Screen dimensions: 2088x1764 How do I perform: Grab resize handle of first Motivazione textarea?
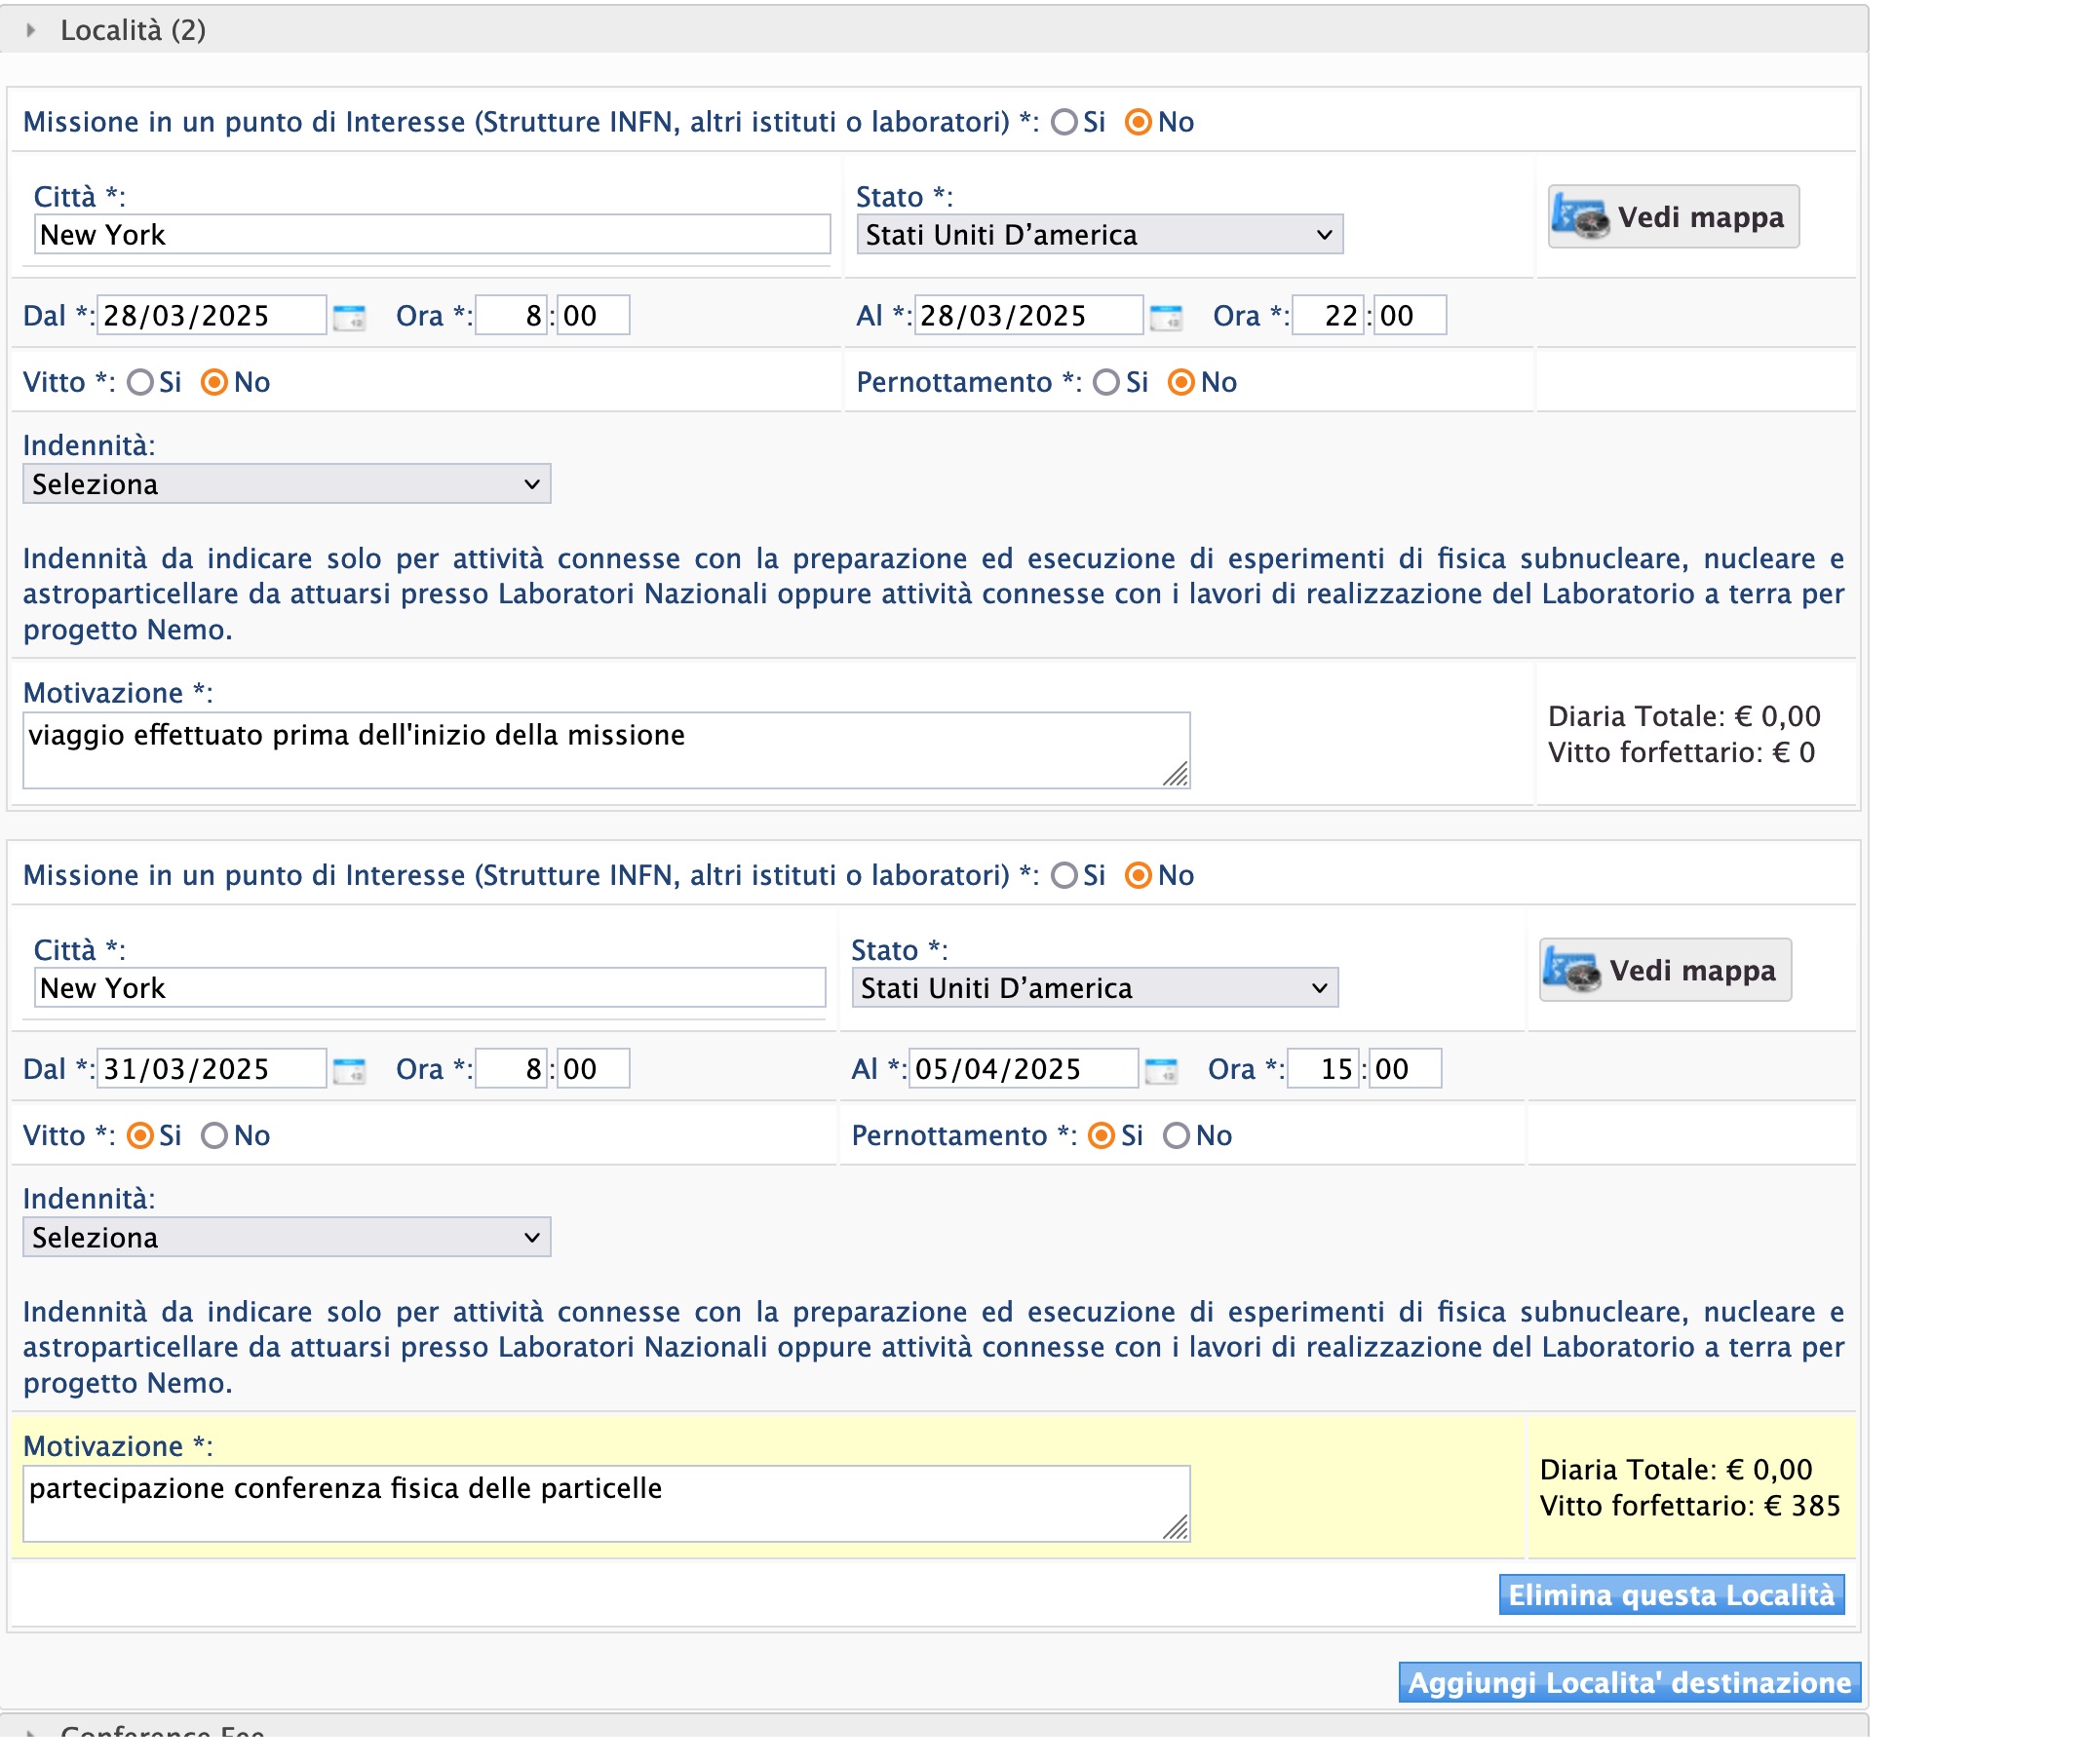pyautogui.click(x=1176, y=774)
